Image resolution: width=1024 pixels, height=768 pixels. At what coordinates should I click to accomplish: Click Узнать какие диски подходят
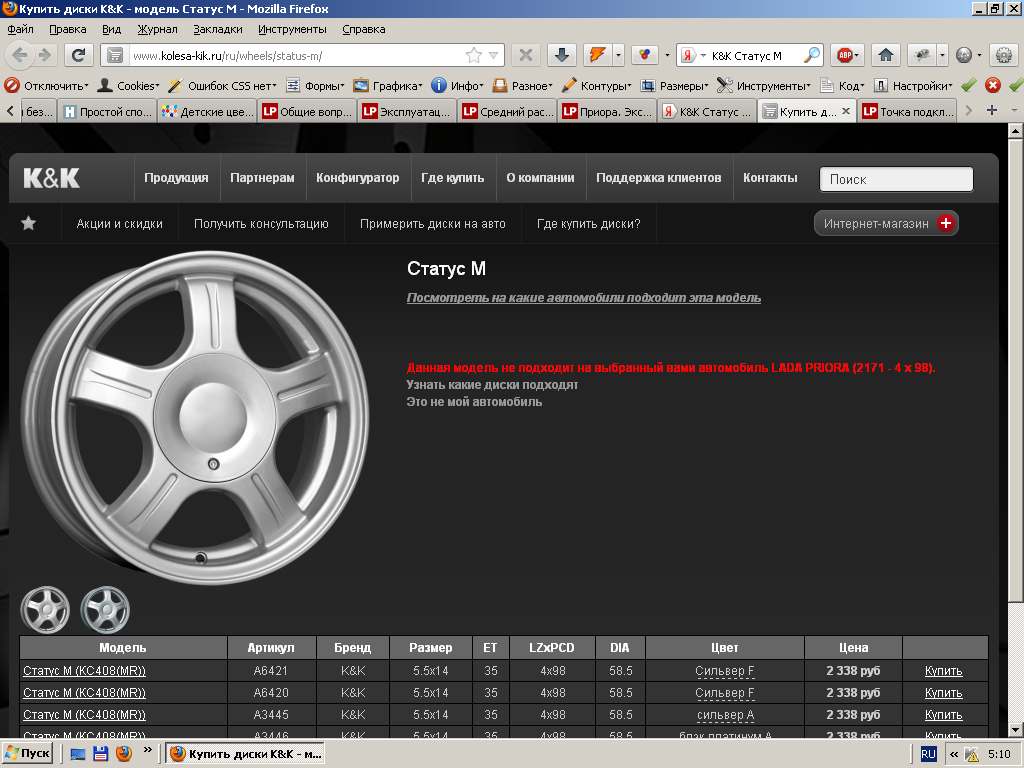pos(492,385)
